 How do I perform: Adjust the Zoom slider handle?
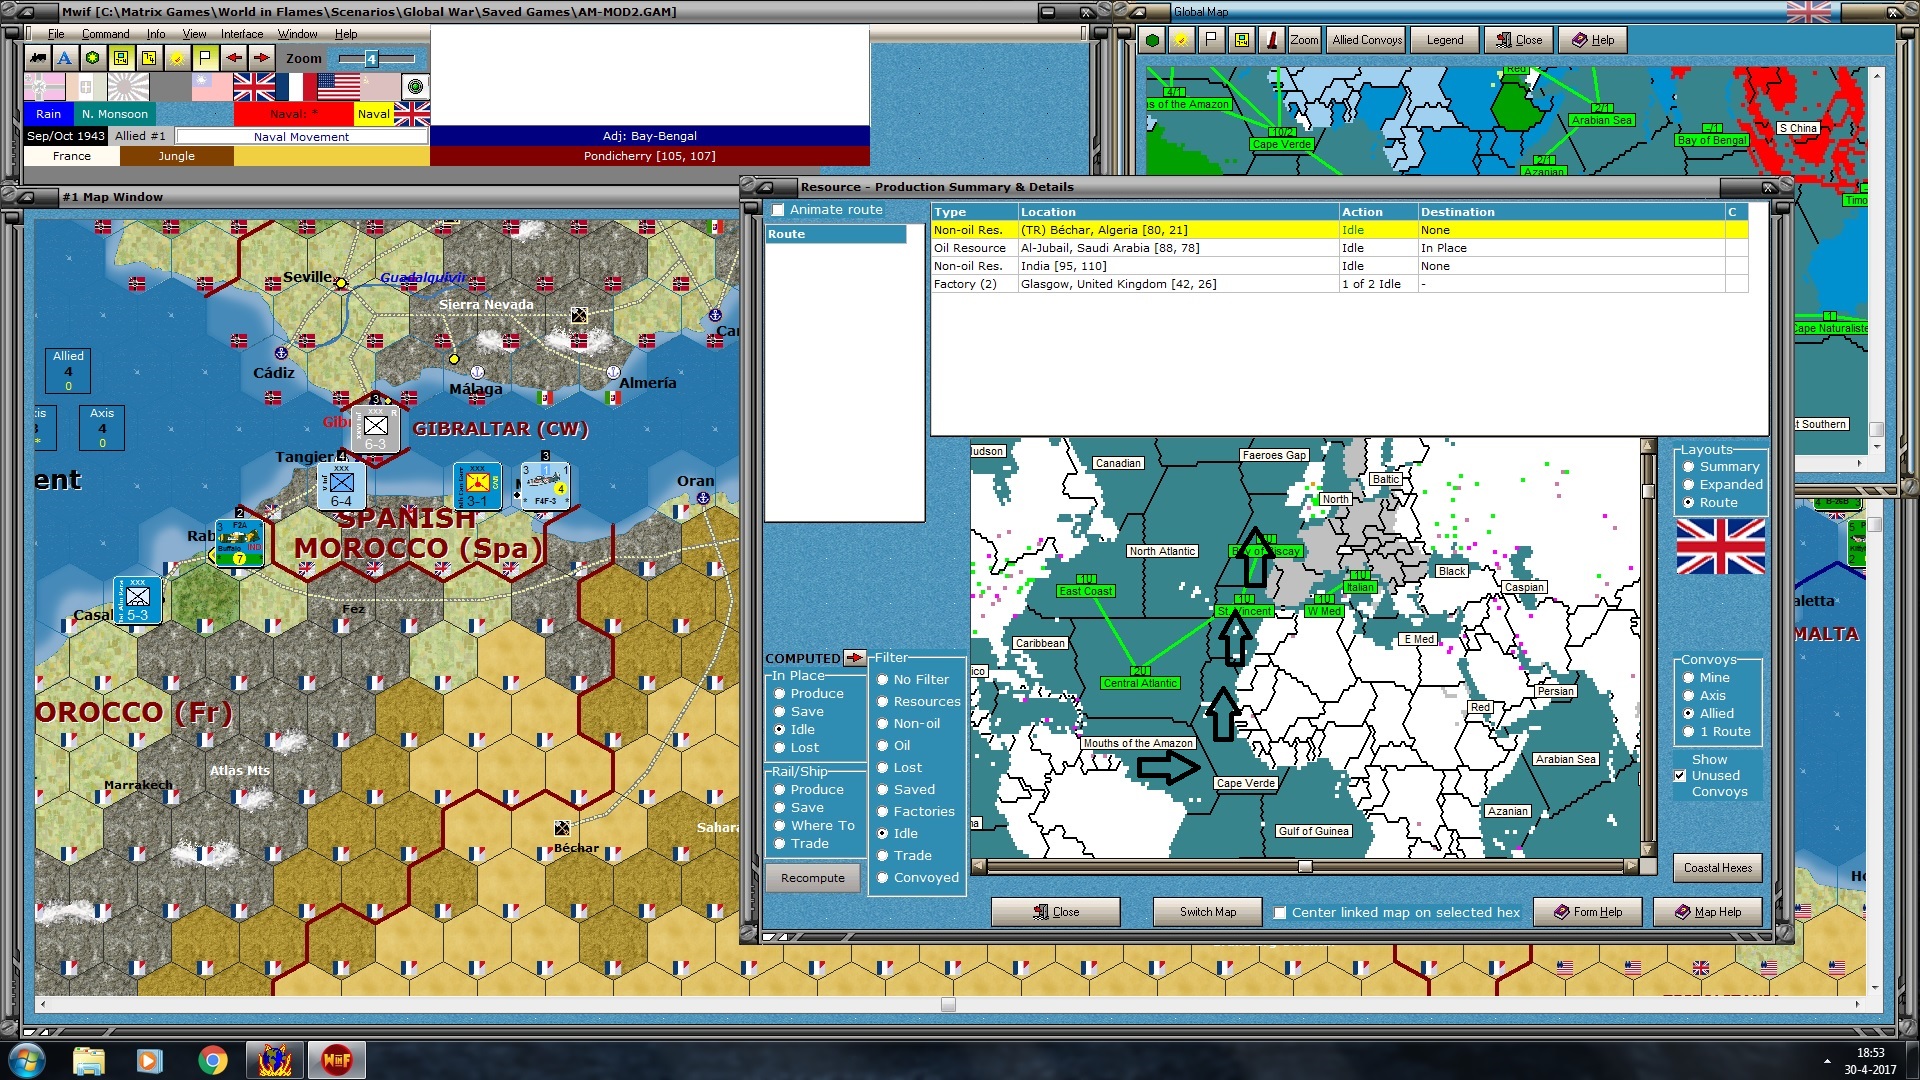pyautogui.click(x=371, y=59)
